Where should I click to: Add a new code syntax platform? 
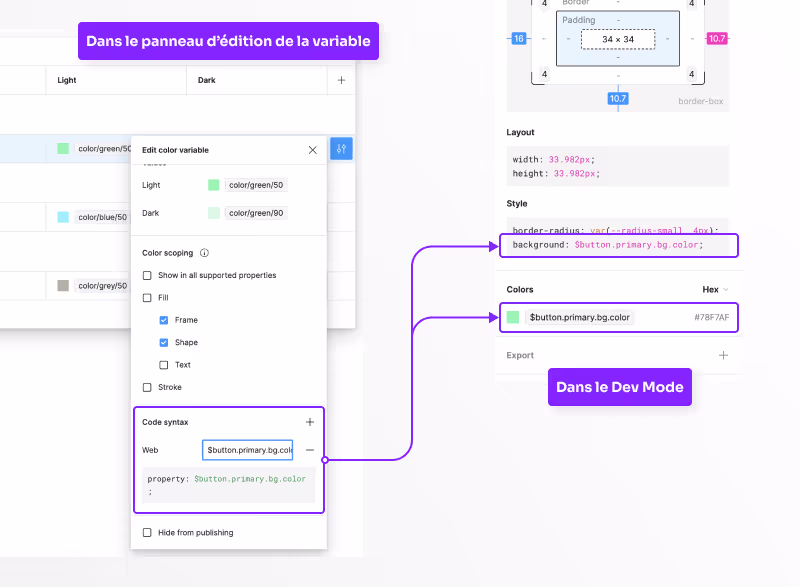click(x=310, y=422)
